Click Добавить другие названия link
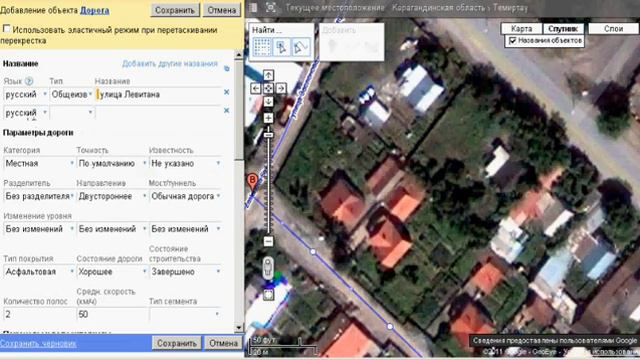Screen dimensions: 640x360 170,64
